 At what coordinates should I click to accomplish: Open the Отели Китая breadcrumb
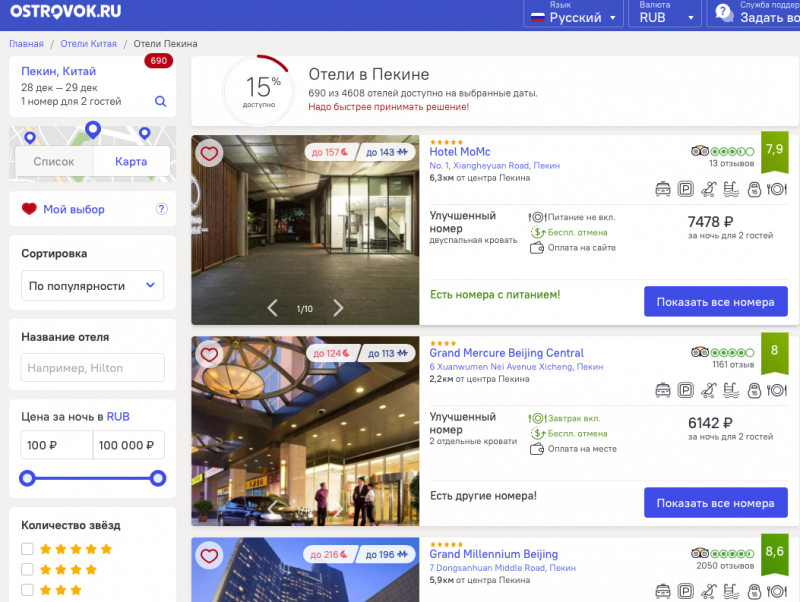tap(88, 44)
